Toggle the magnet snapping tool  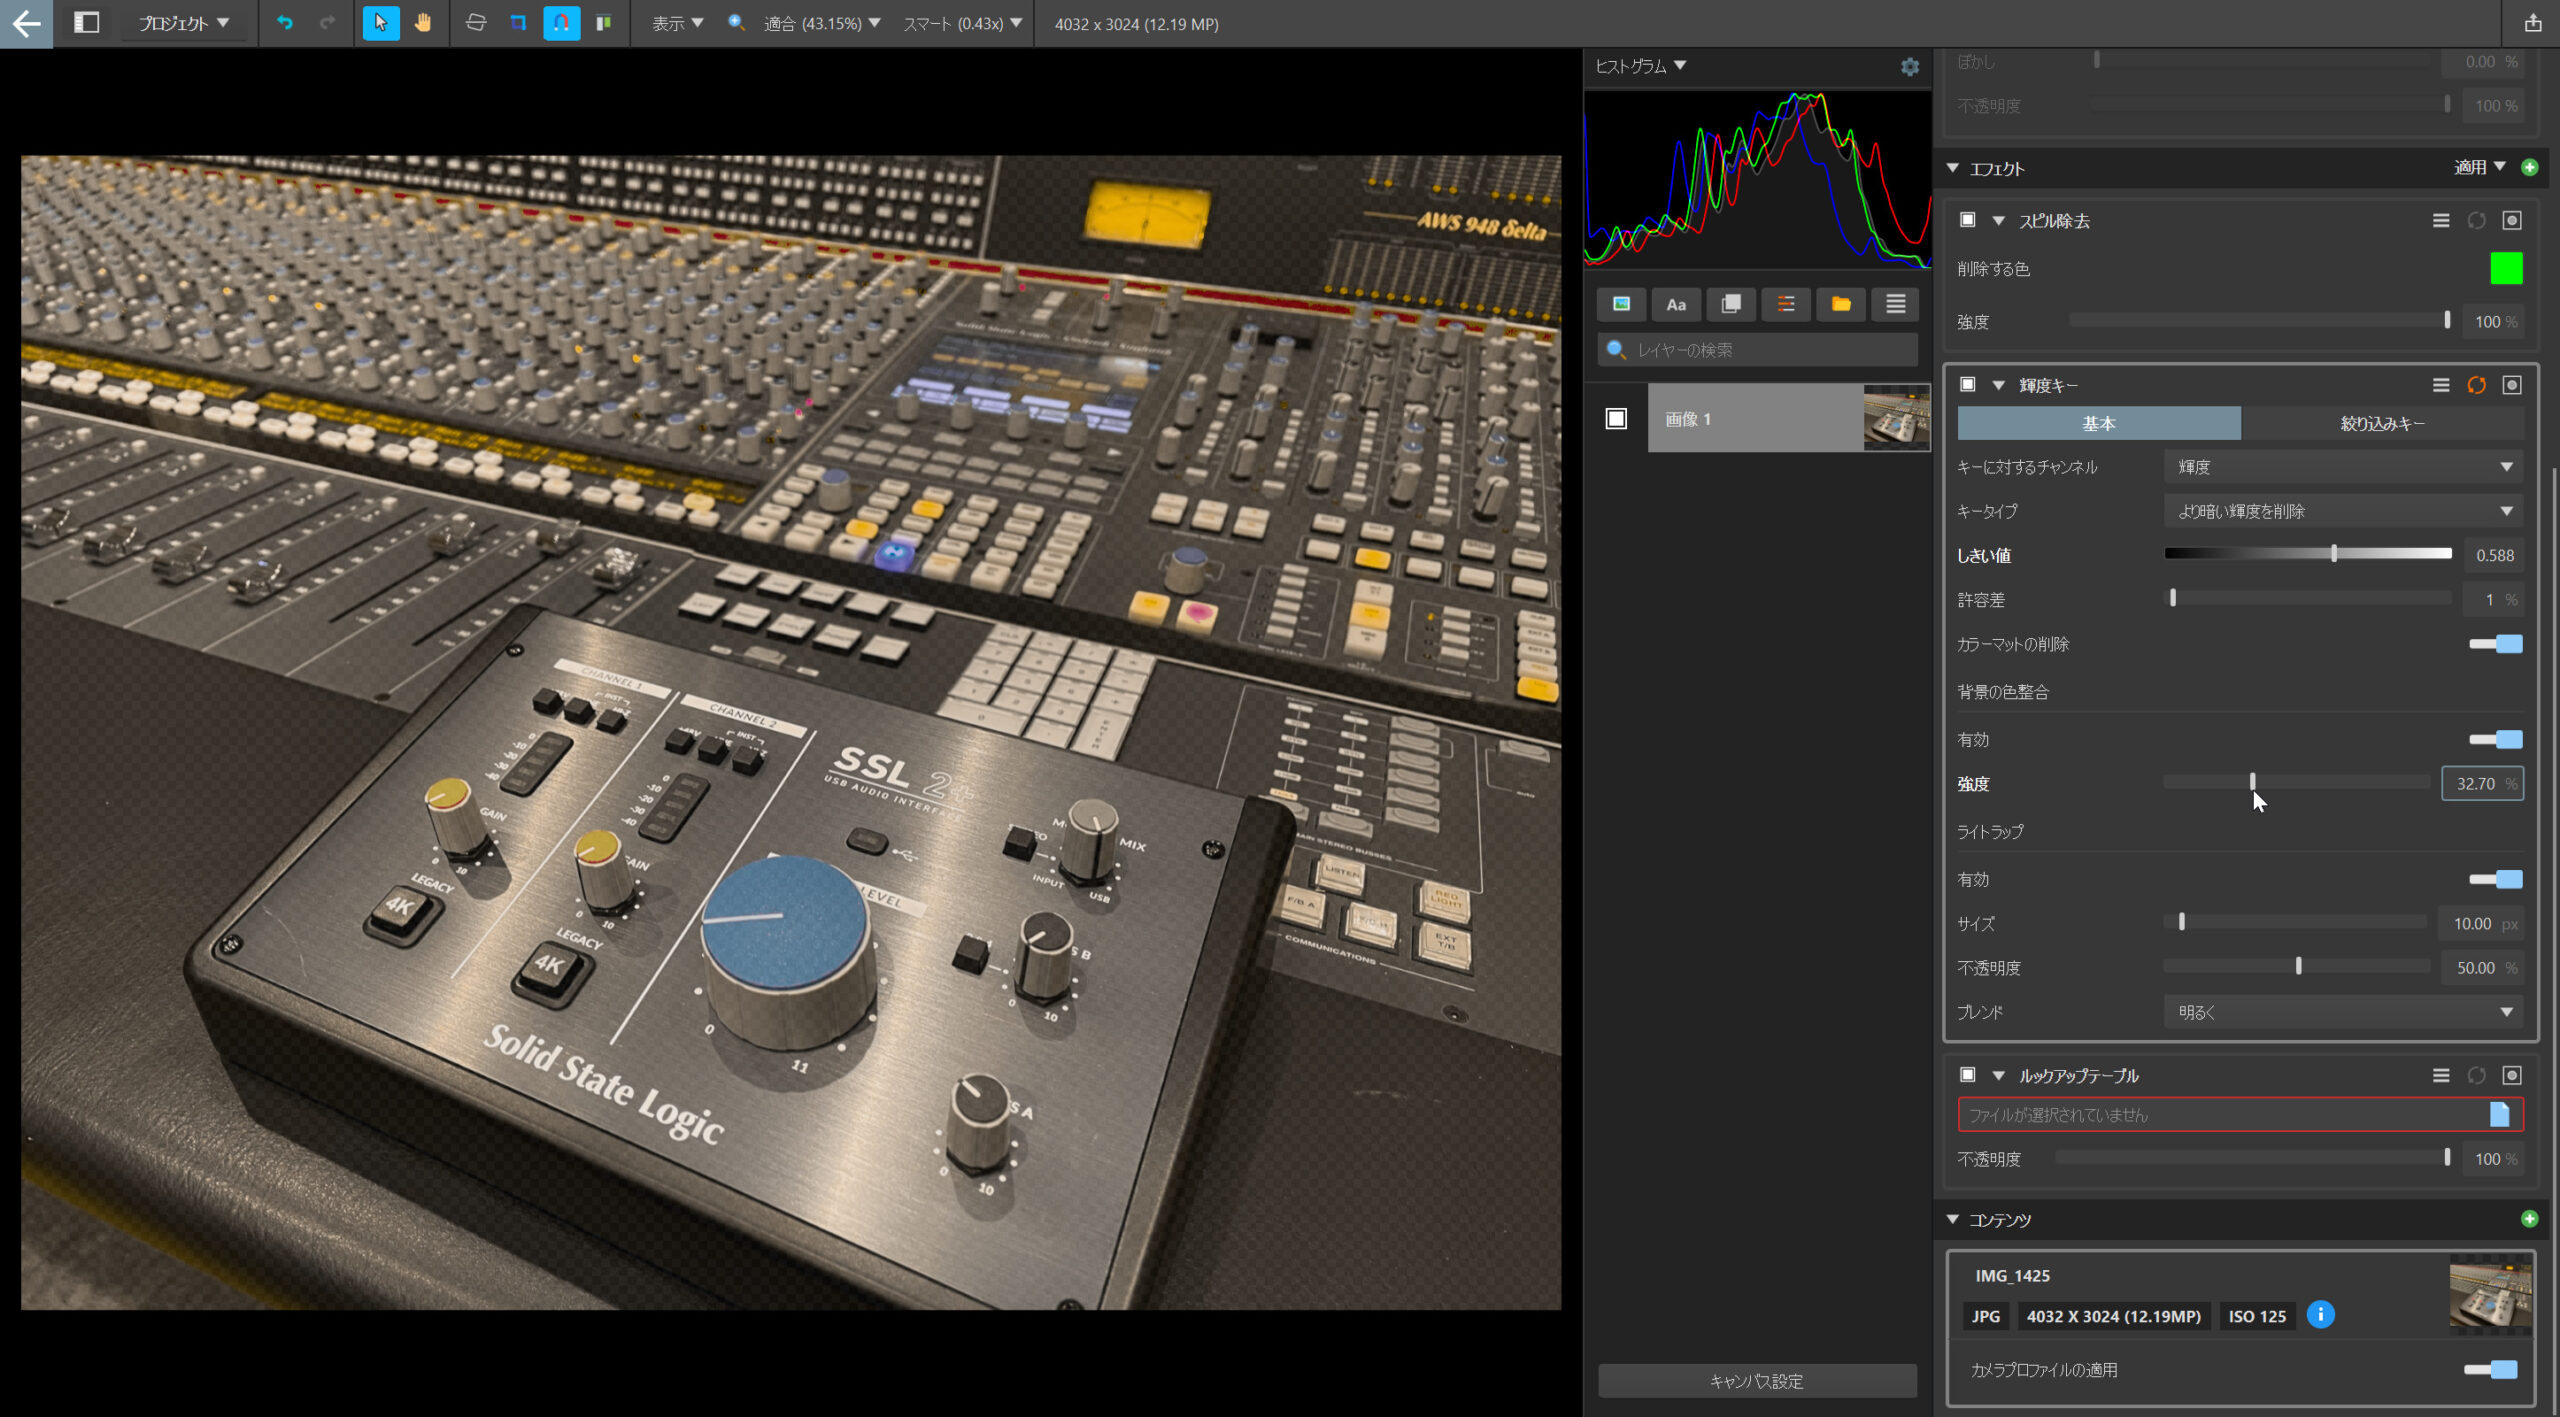[561, 23]
